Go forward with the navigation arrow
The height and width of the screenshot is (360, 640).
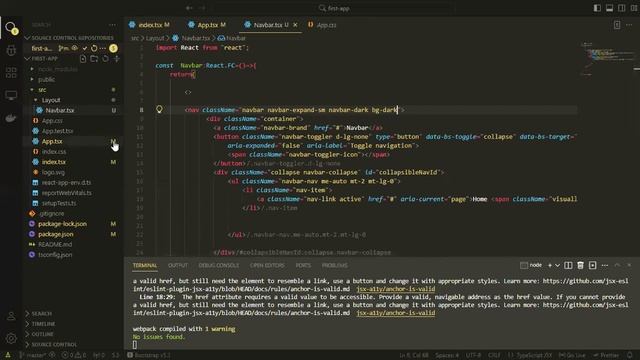202,8
